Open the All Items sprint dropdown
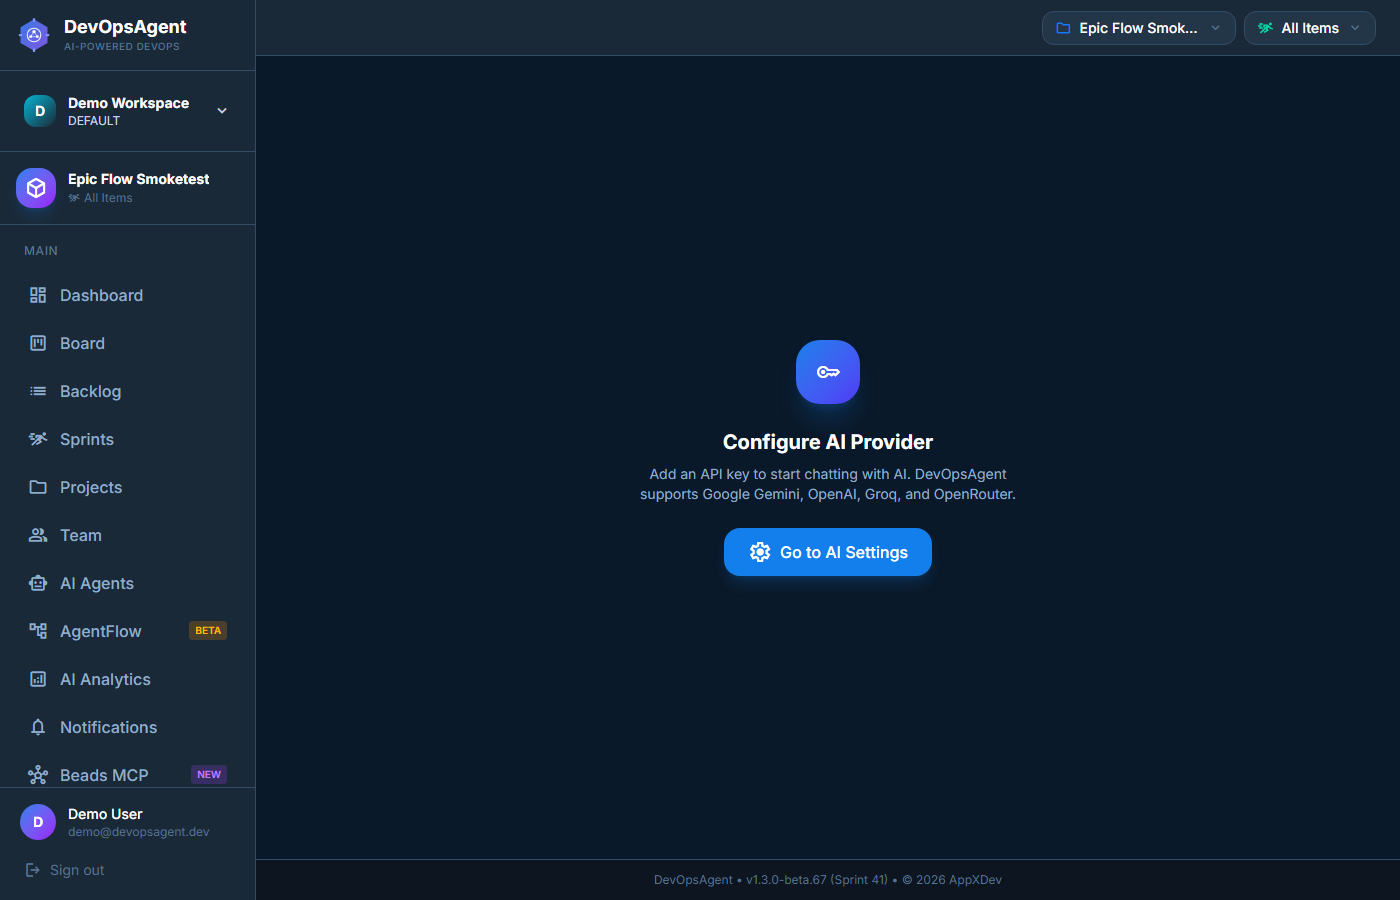Screen dimensions: 1400x900 [1309, 28]
